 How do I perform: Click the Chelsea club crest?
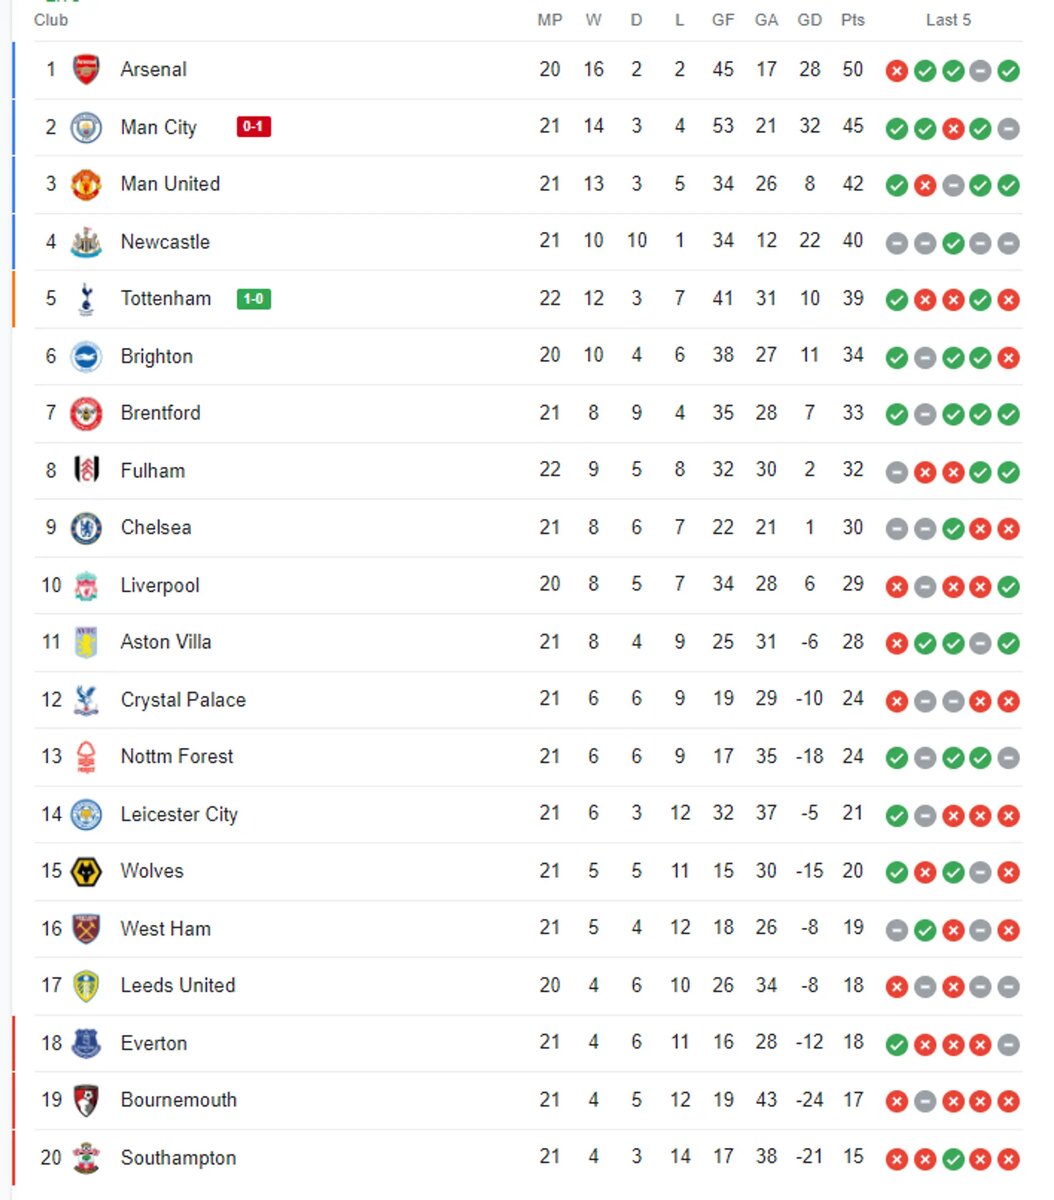(86, 528)
